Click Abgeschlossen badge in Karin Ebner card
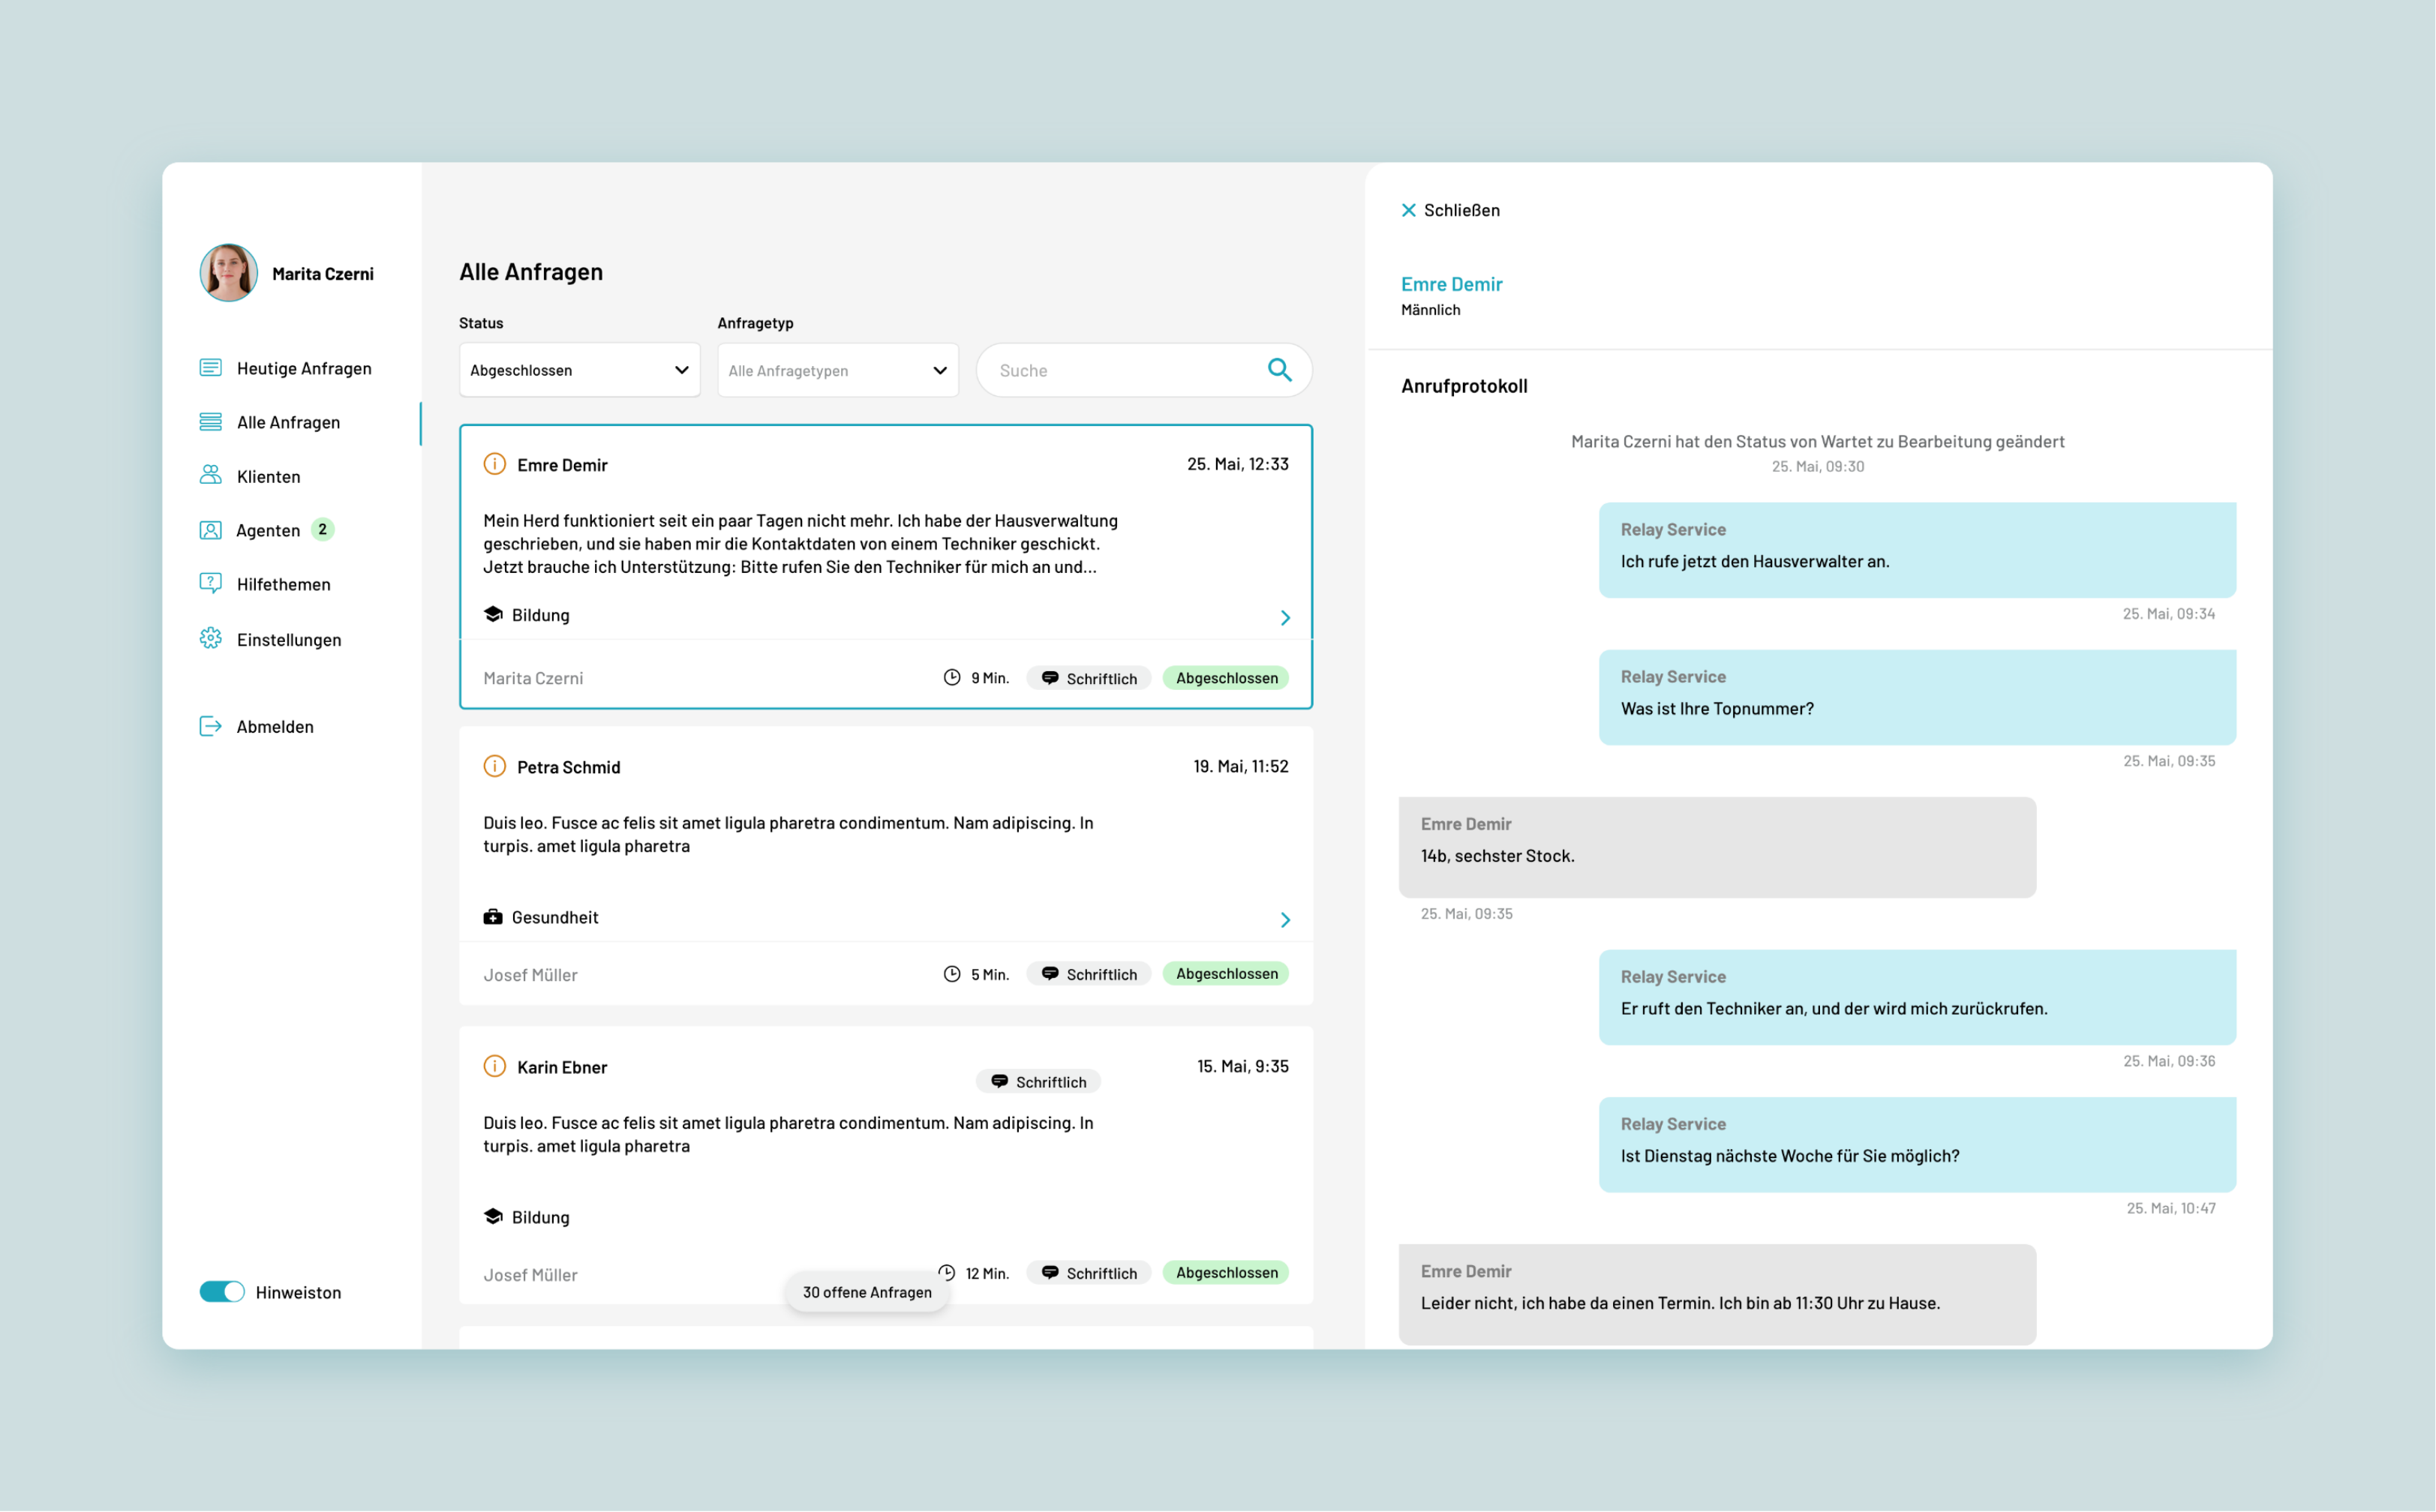This screenshot has height=1512, width=2436. click(x=1226, y=1273)
